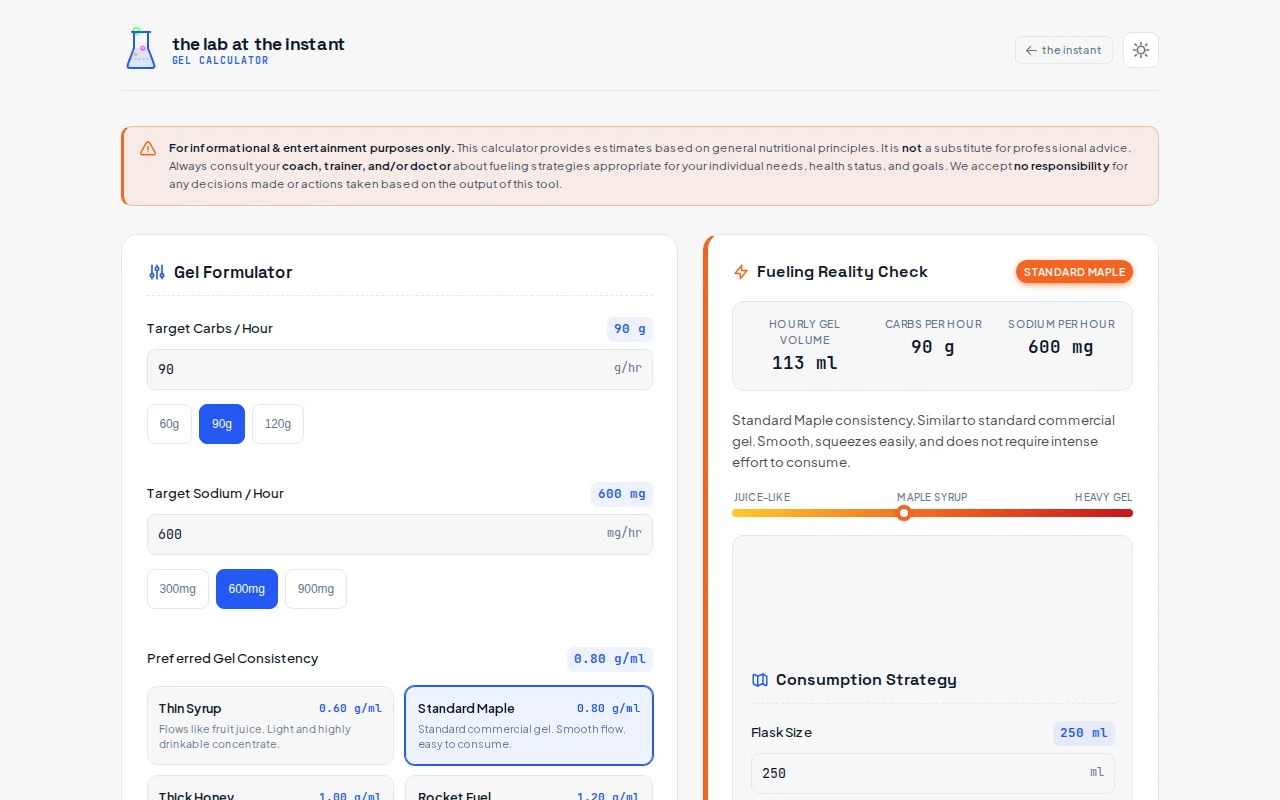The image size is (1280, 800).
Task: Click the '600 mg' sodium per hour value
Action: [x=1061, y=347]
